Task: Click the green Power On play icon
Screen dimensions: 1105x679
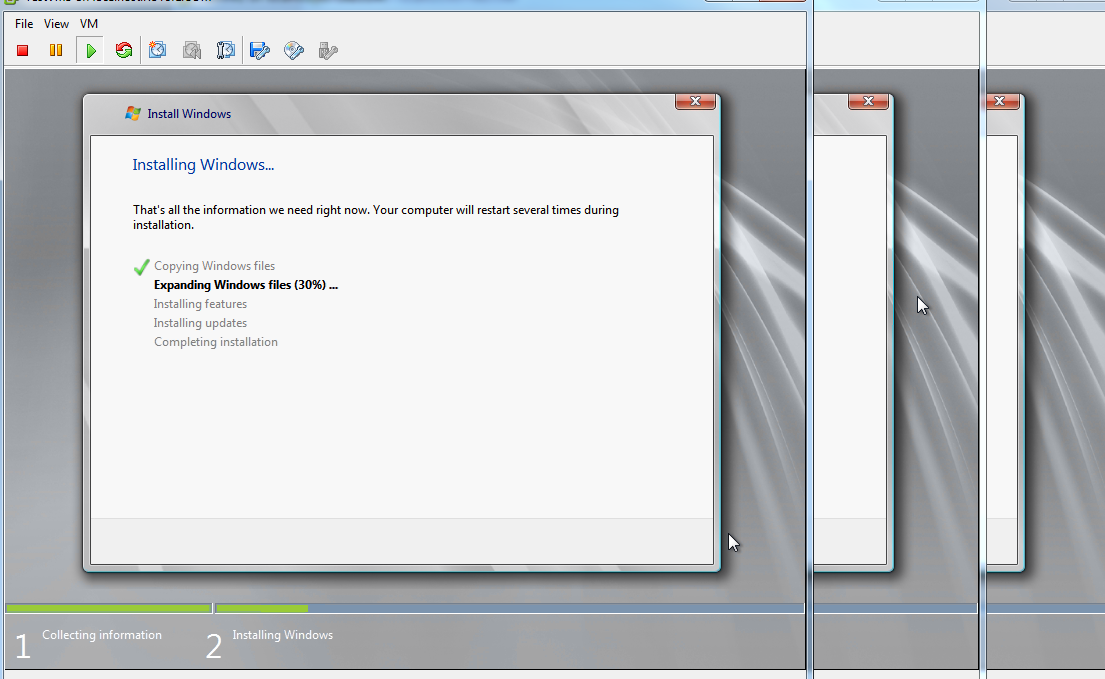Action: (x=91, y=50)
